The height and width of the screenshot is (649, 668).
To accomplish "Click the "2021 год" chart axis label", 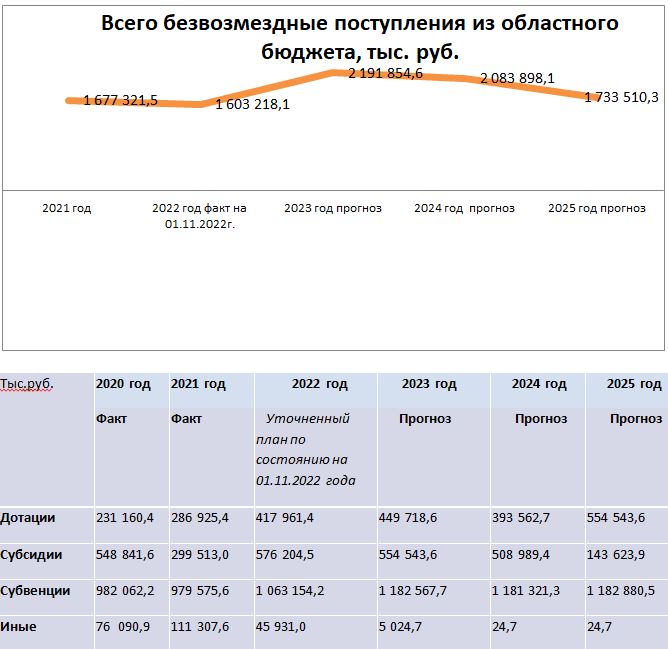I will [67, 209].
